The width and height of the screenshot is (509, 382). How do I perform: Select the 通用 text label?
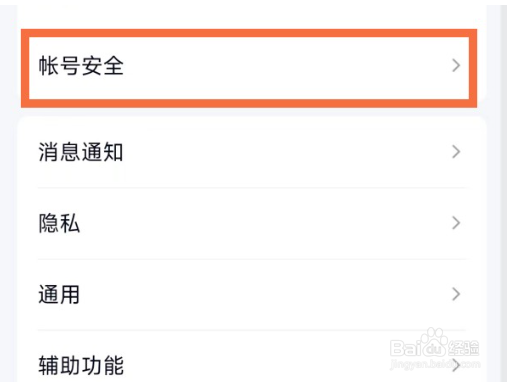click(59, 294)
